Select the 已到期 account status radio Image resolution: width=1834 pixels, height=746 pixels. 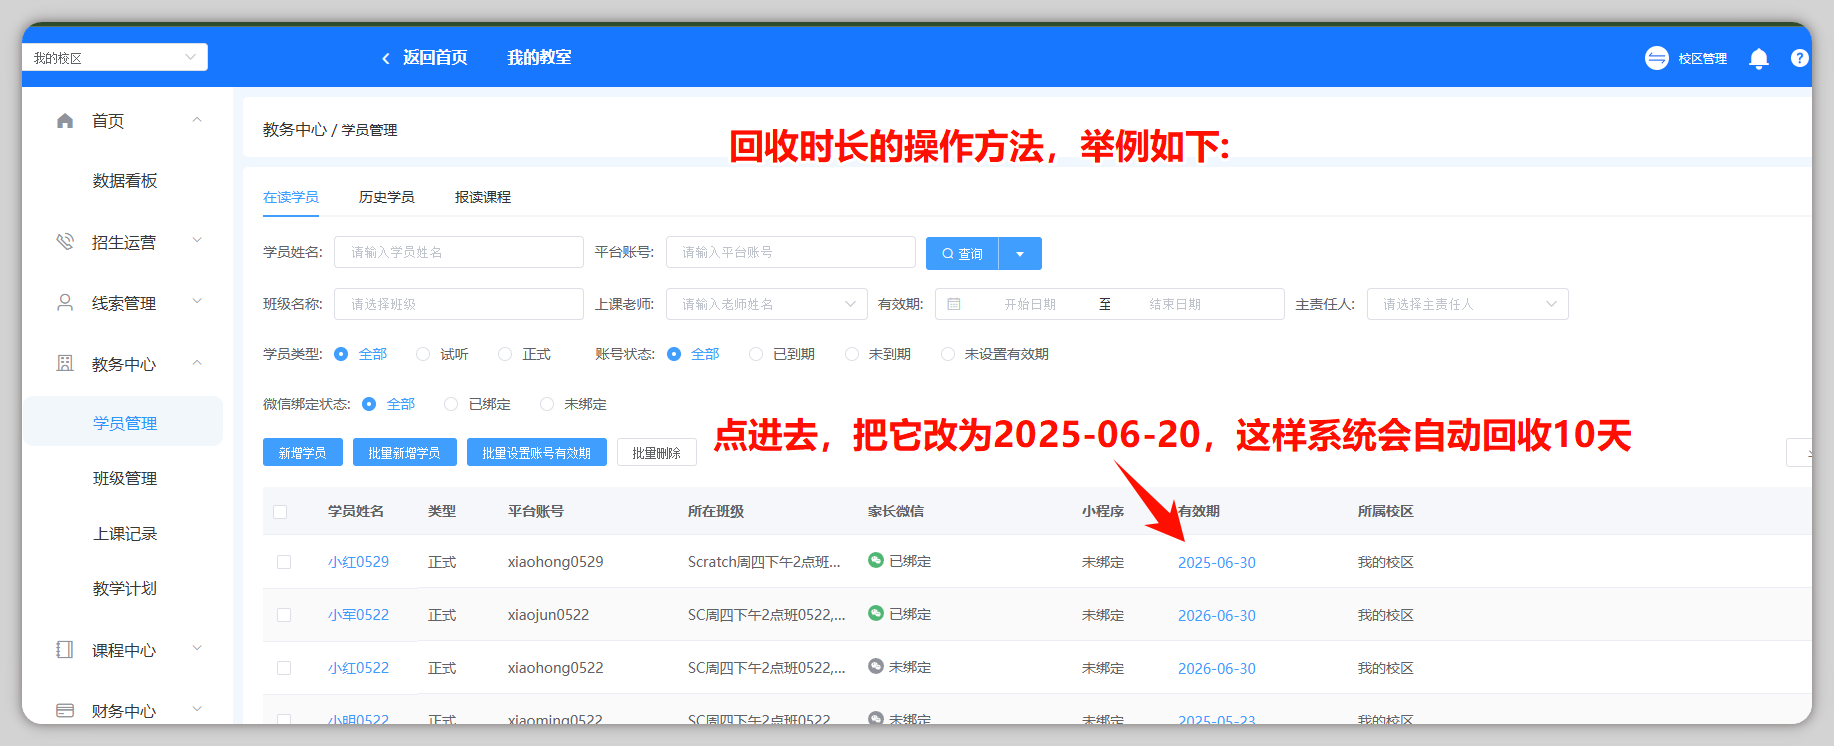(x=756, y=354)
